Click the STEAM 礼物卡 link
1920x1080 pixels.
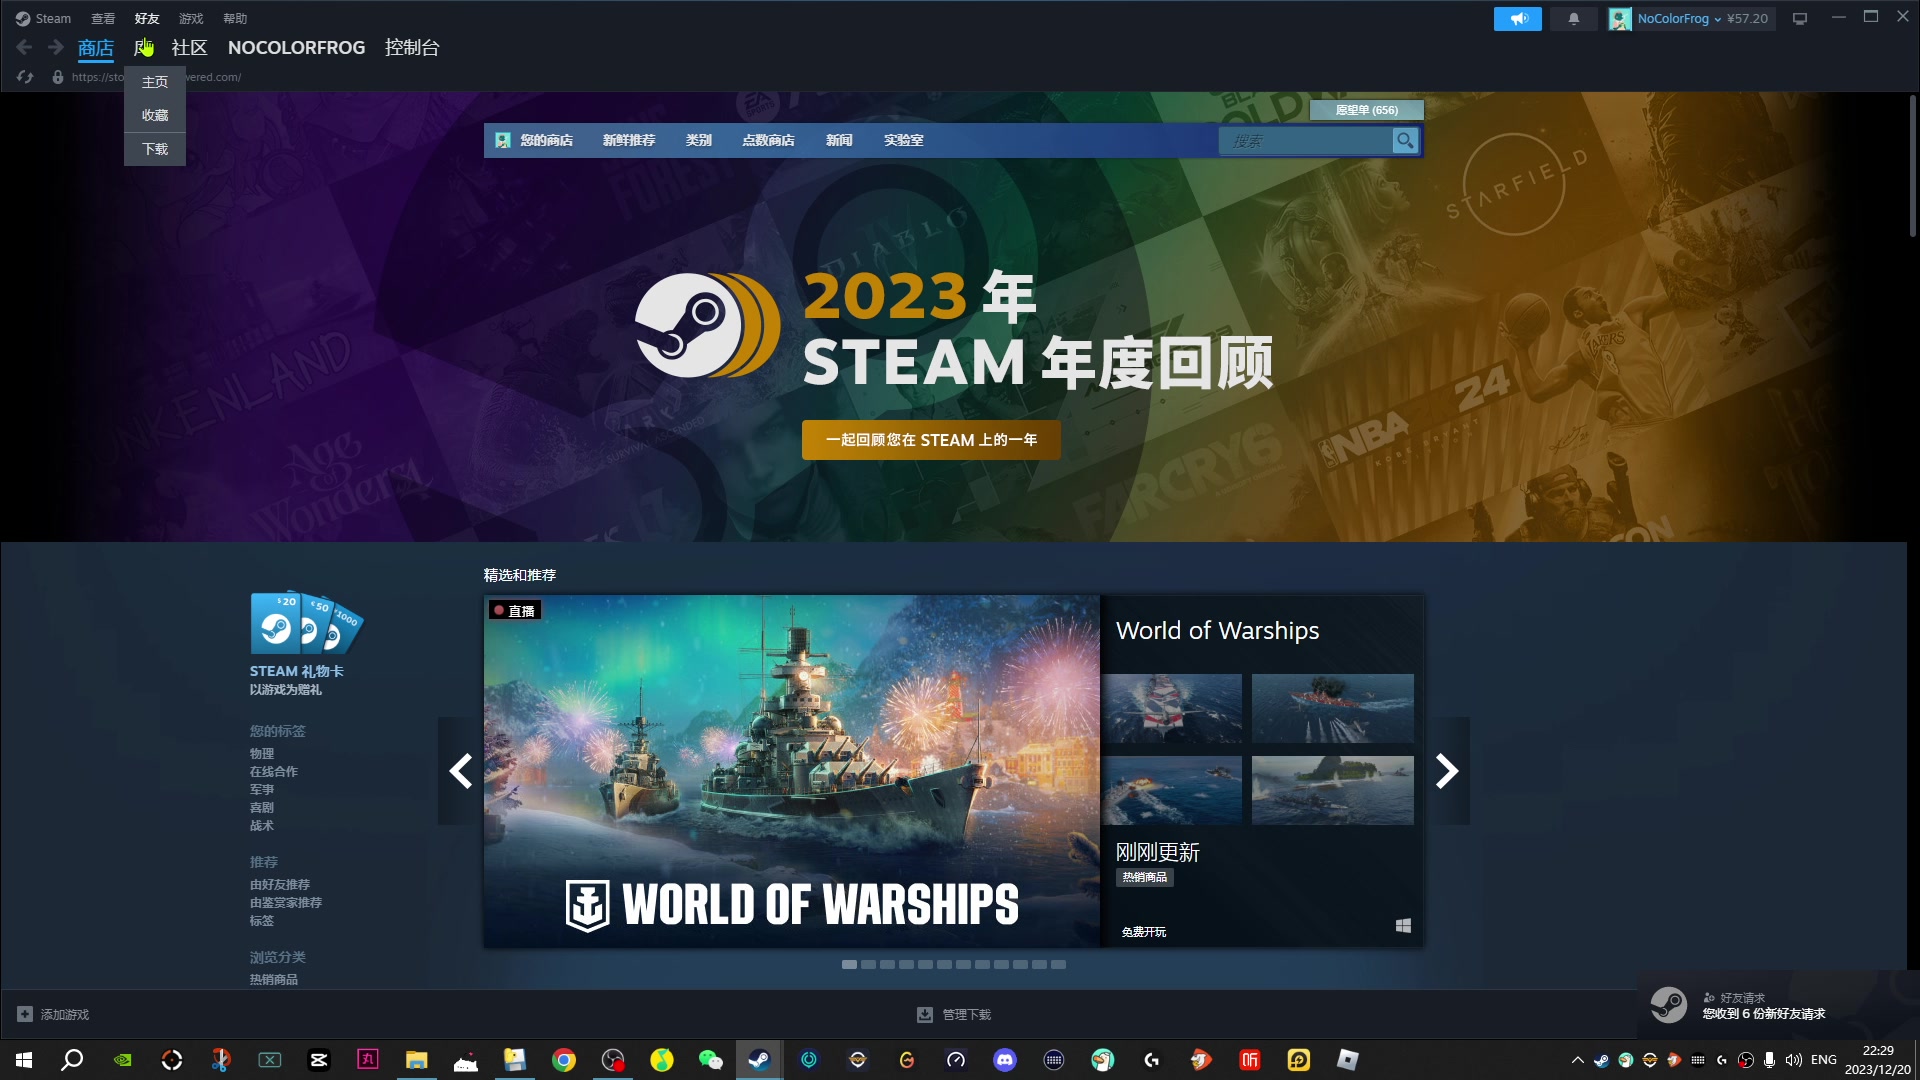297,671
